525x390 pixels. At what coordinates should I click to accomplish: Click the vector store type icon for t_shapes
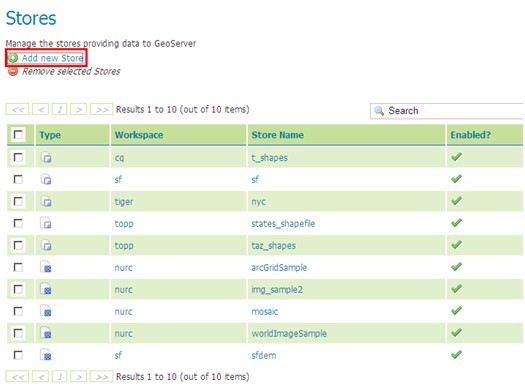click(x=46, y=157)
